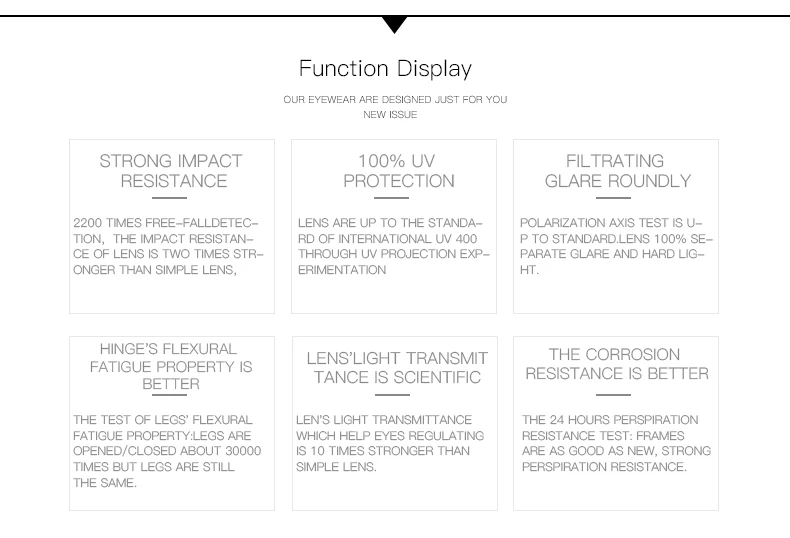
Task: Click the 24 hours perspiration test text
Action: click(x=616, y=443)
